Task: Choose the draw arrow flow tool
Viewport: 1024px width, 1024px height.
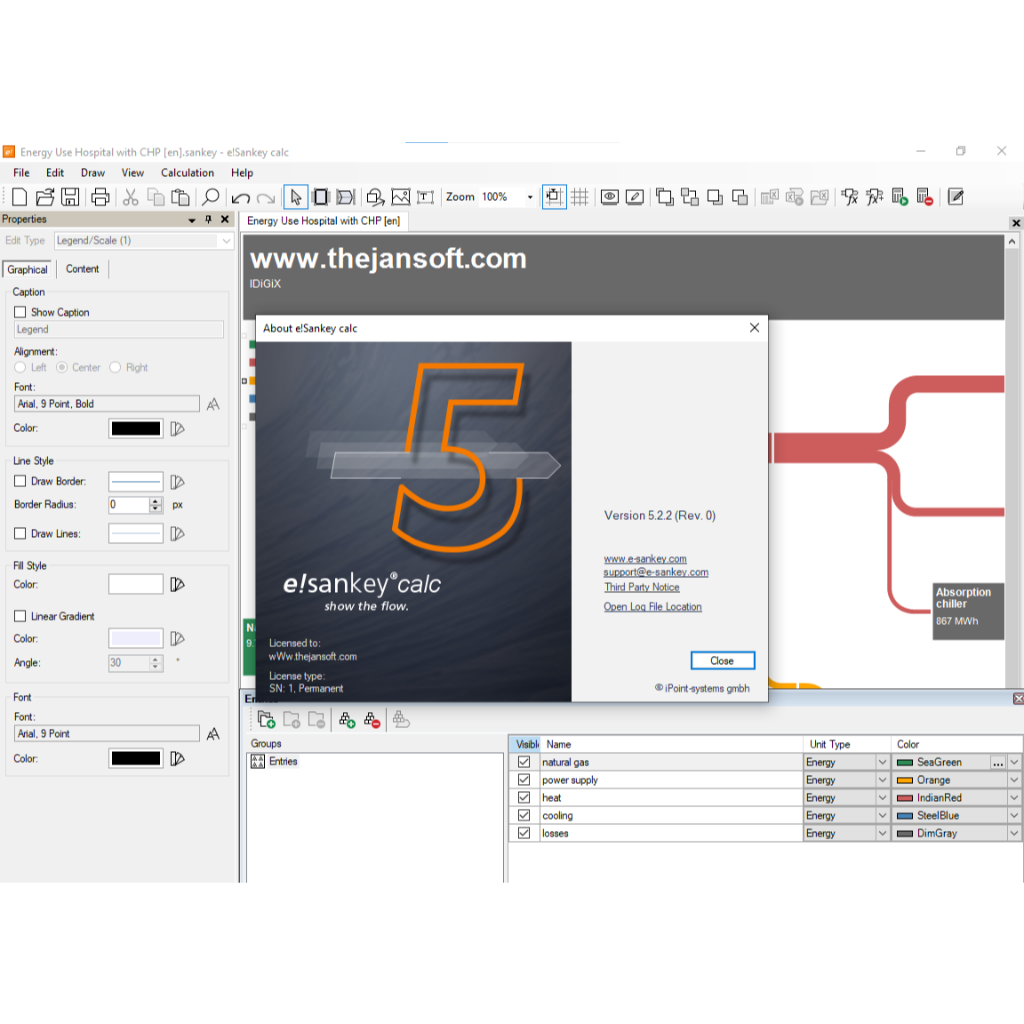Action: (345, 197)
